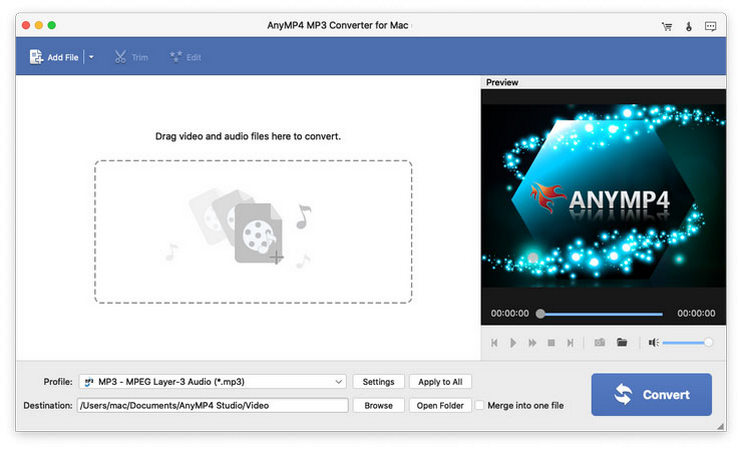Click Apply to All button
The width and height of the screenshot is (742, 450).
tap(440, 382)
